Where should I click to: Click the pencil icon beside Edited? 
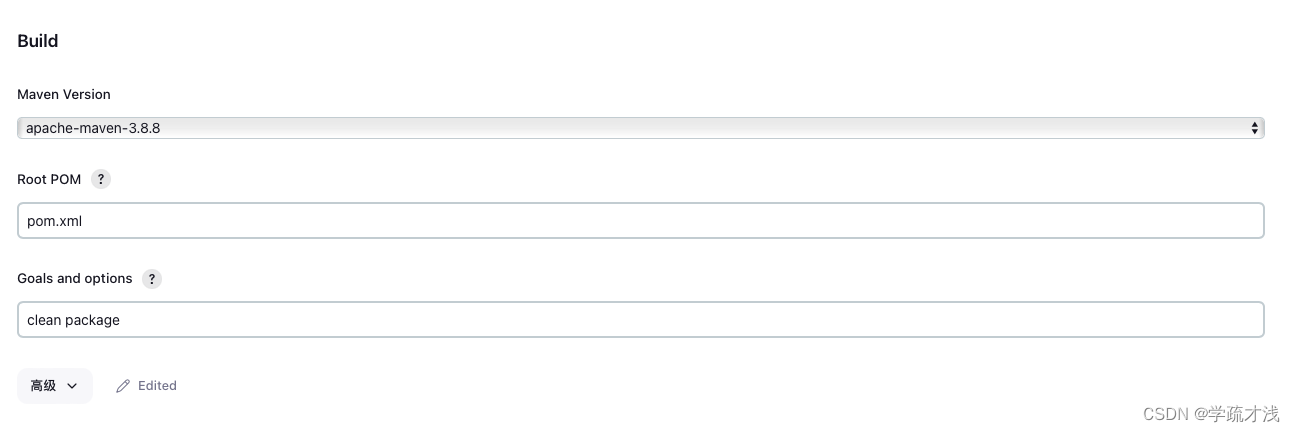[123, 386]
